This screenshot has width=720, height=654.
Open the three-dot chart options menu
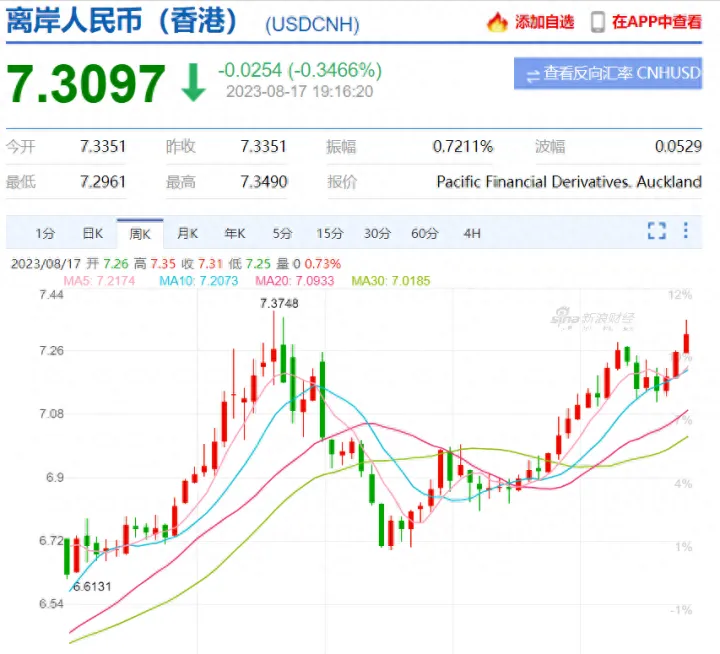[x=686, y=231]
